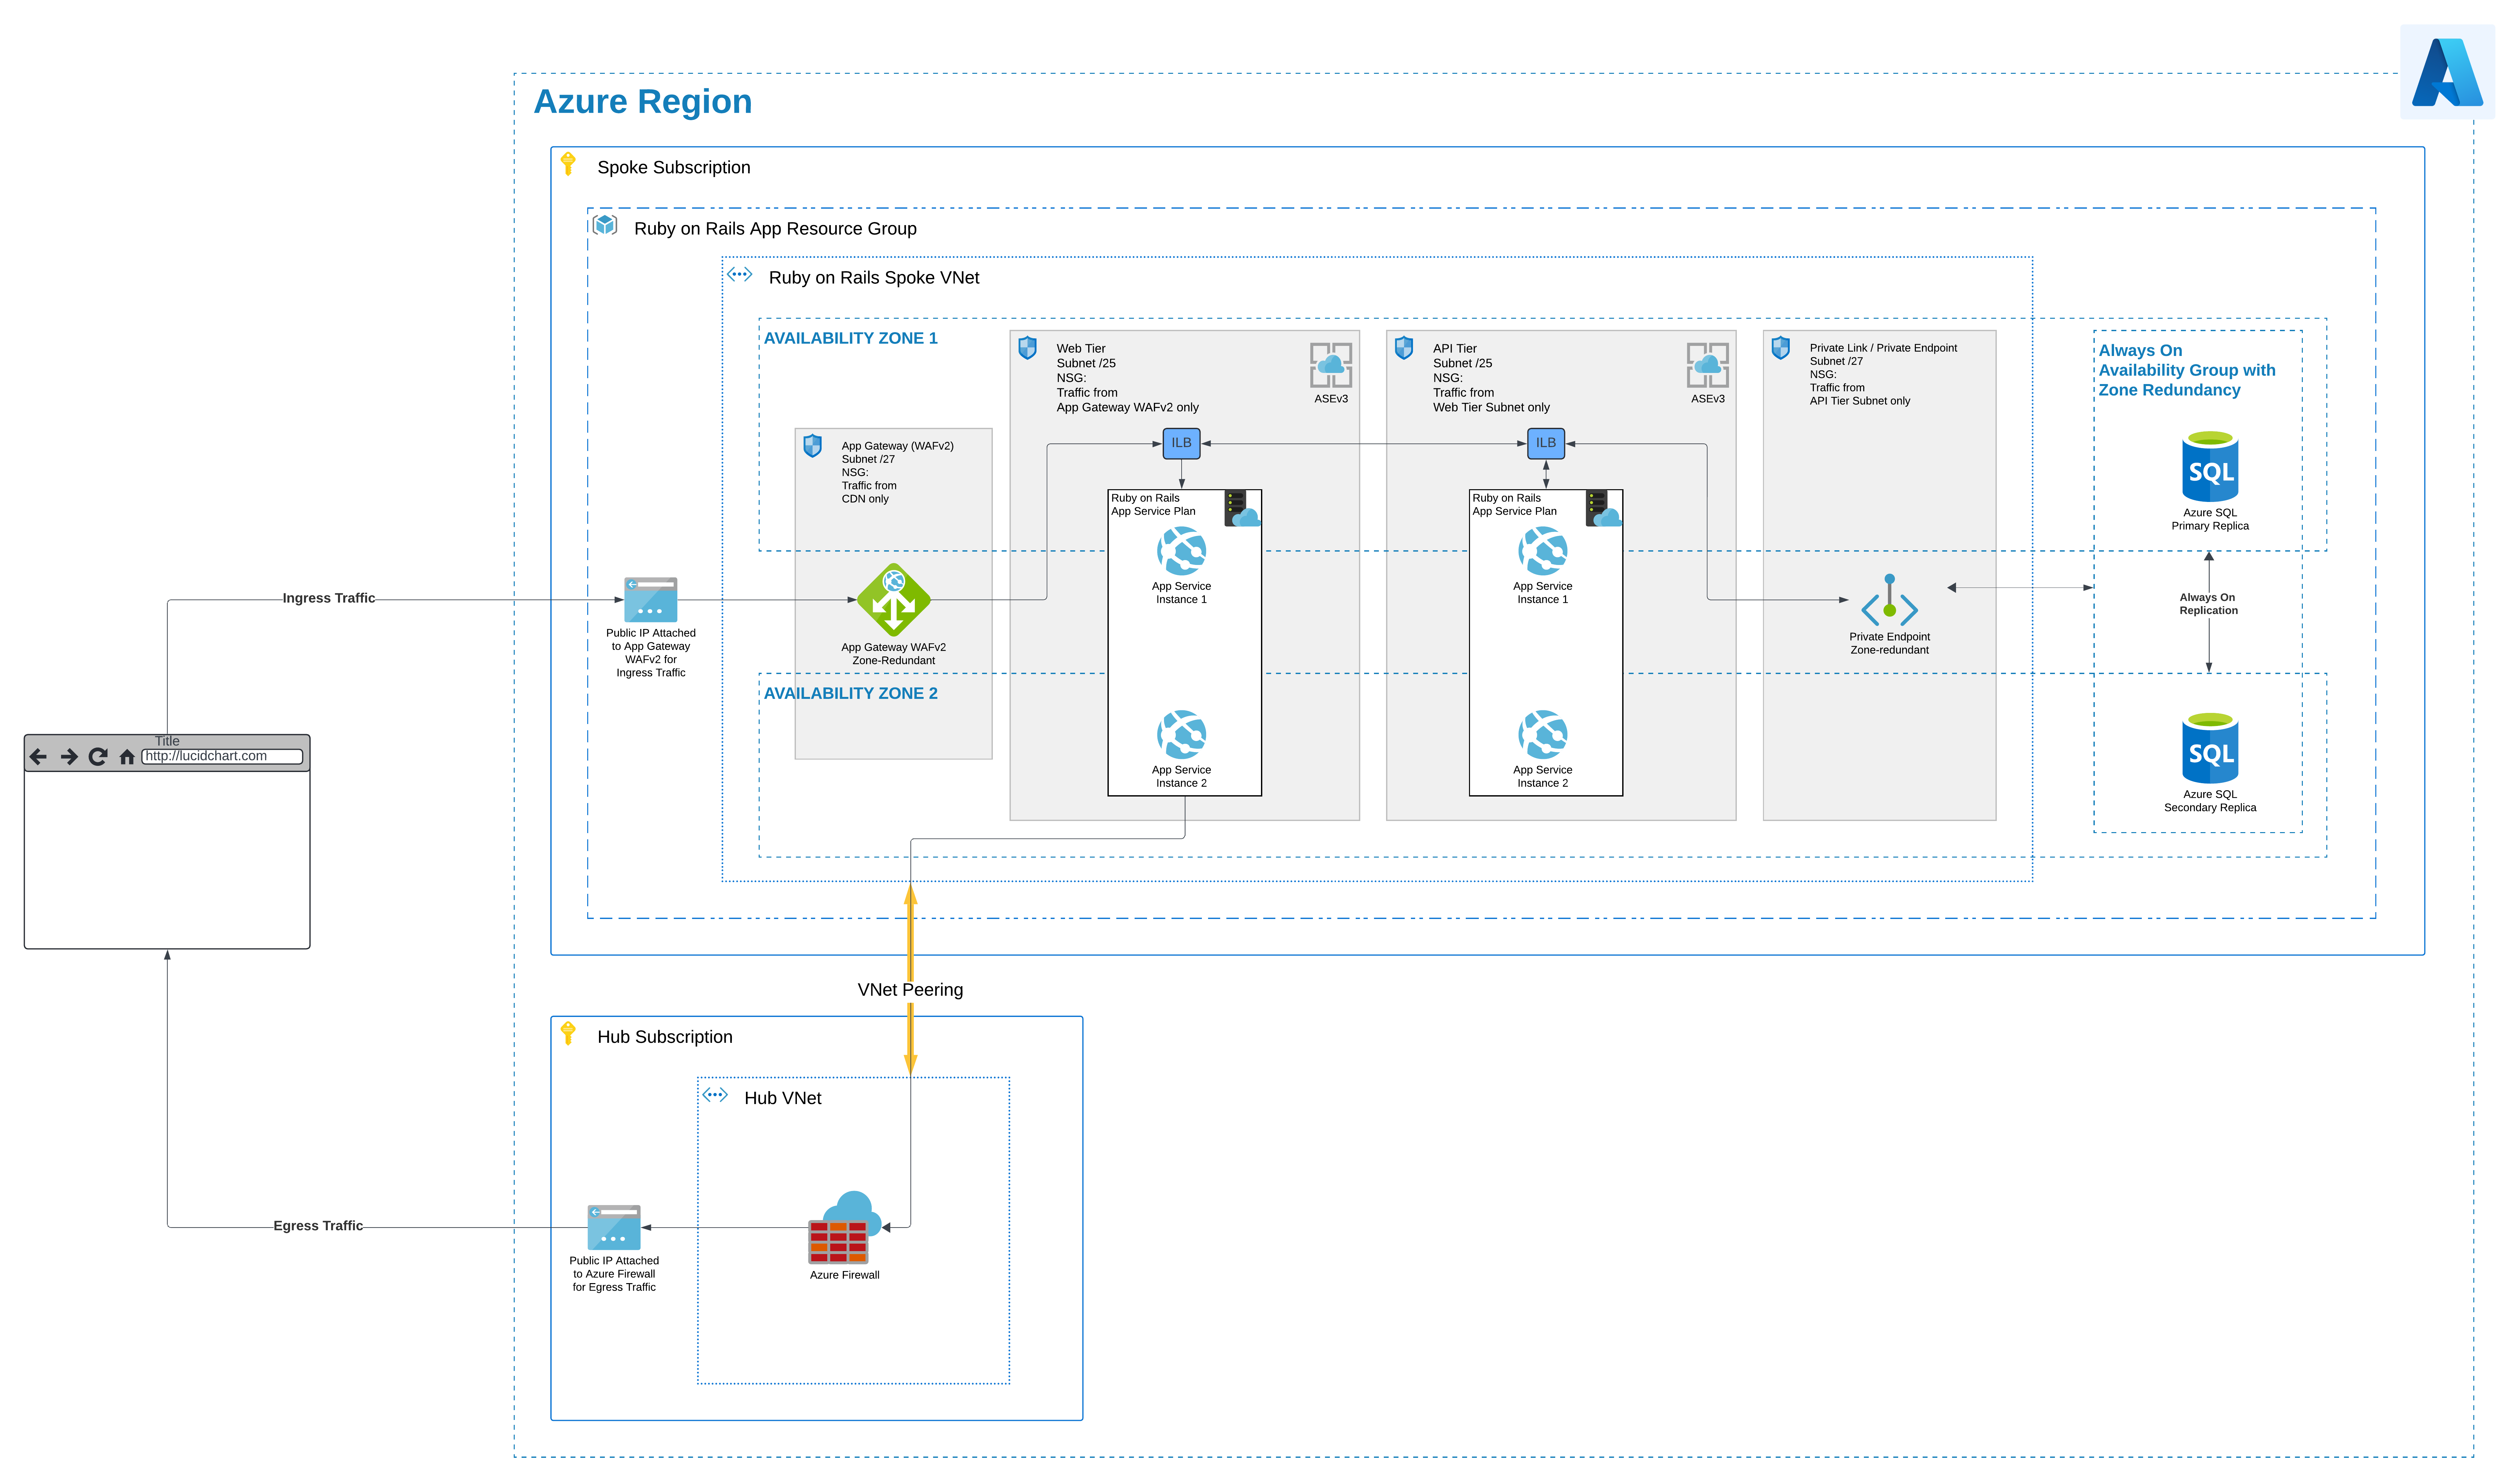Image resolution: width=2520 pixels, height=1482 pixels.
Task: Select the Always On Replication label
Action: click(2209, 604)
